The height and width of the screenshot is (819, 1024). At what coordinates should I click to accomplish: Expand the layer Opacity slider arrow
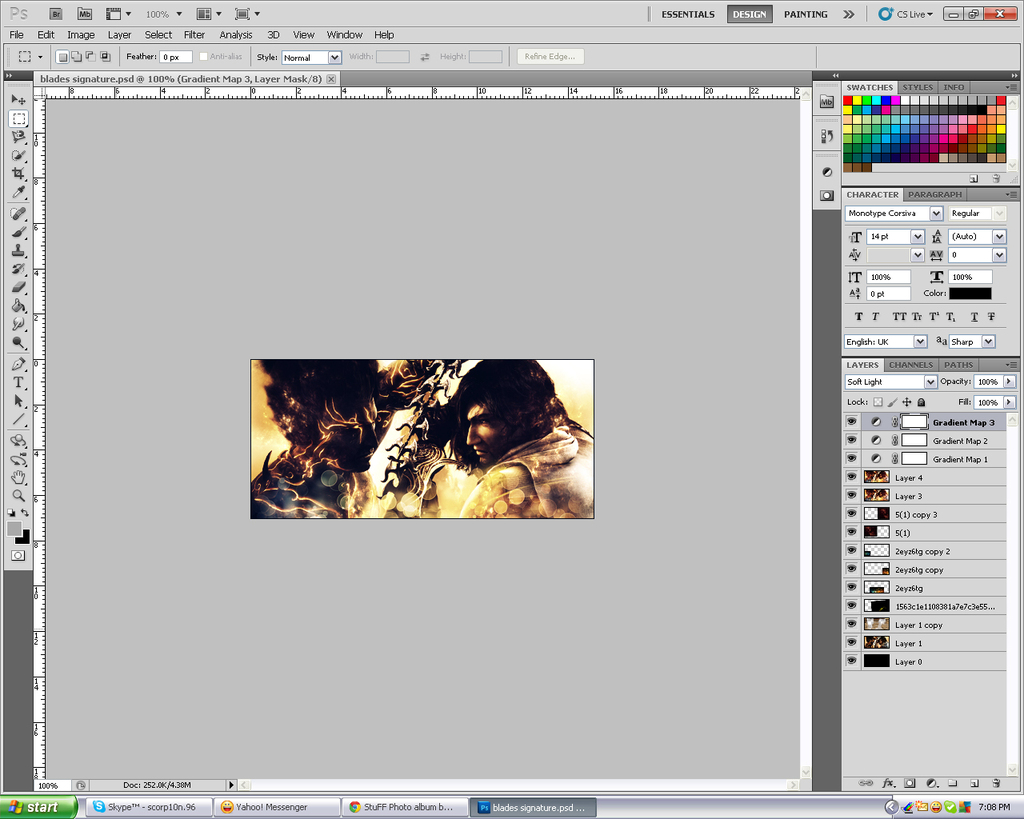point(1009,381)
